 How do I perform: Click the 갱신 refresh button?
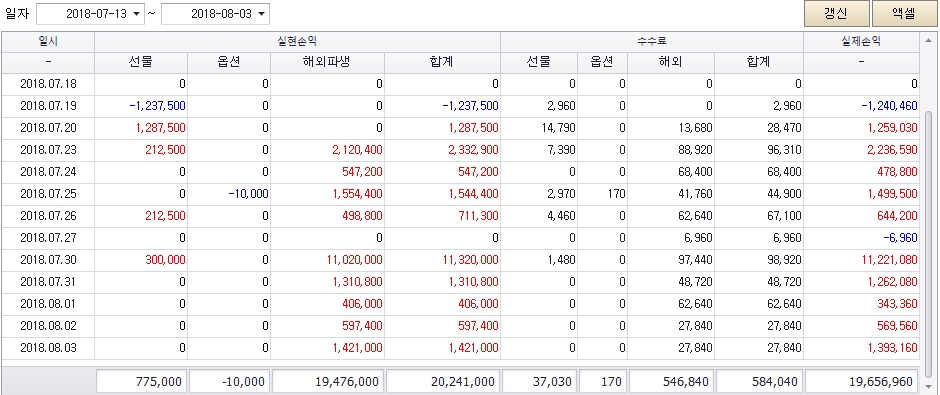click(836, 14)
